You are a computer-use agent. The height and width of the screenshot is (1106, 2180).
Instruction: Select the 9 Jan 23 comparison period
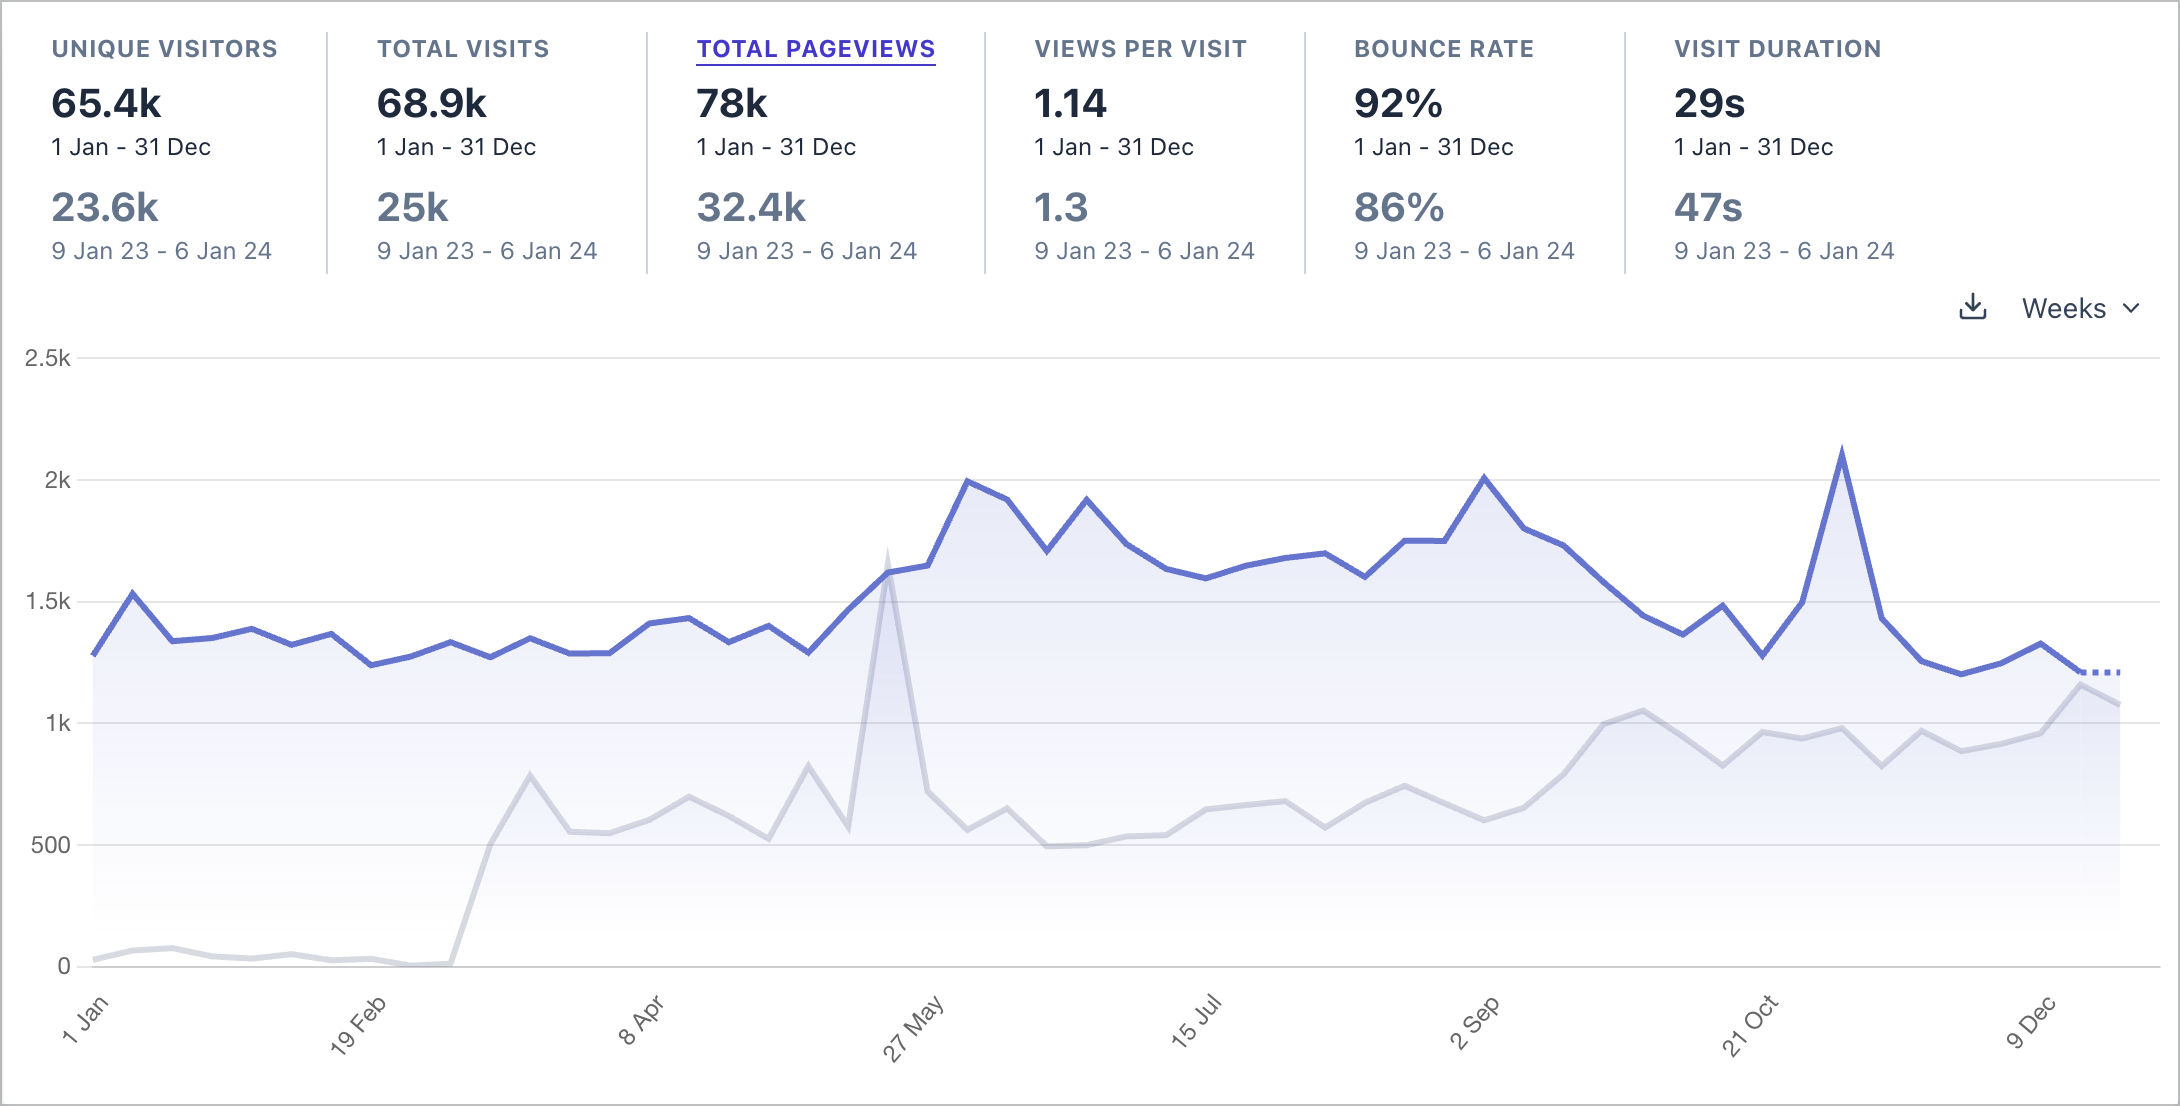[163, 250]
